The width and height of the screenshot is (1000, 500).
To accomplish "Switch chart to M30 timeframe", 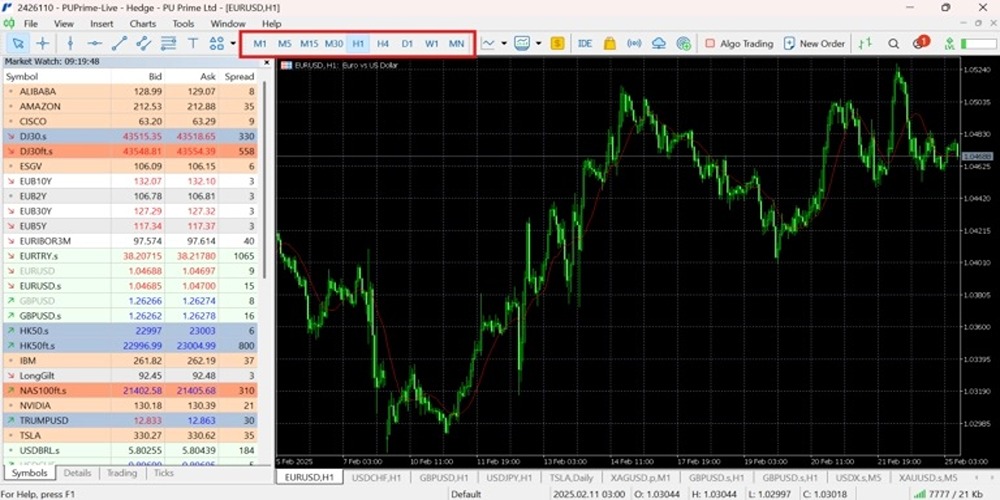I will click(x=334, y=44).
